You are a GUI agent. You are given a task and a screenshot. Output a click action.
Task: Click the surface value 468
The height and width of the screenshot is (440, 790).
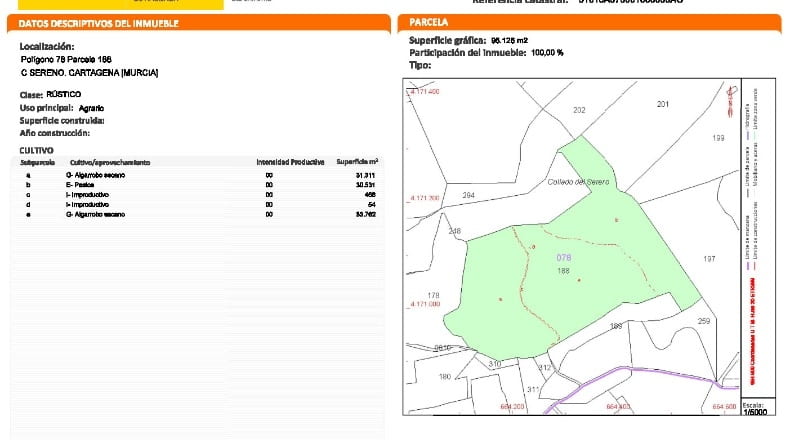pos(370,195)
